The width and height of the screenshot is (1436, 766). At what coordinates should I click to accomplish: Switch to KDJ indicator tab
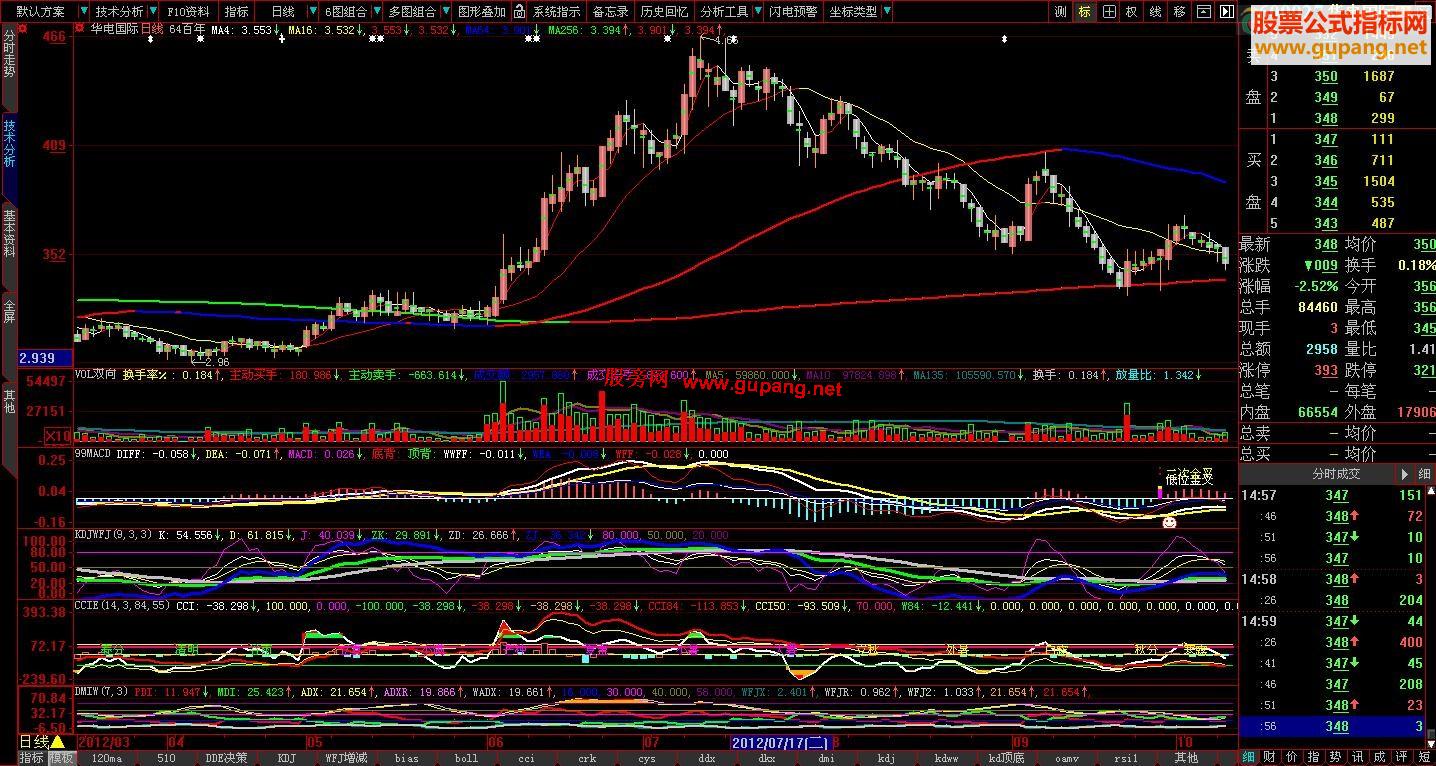286,758
